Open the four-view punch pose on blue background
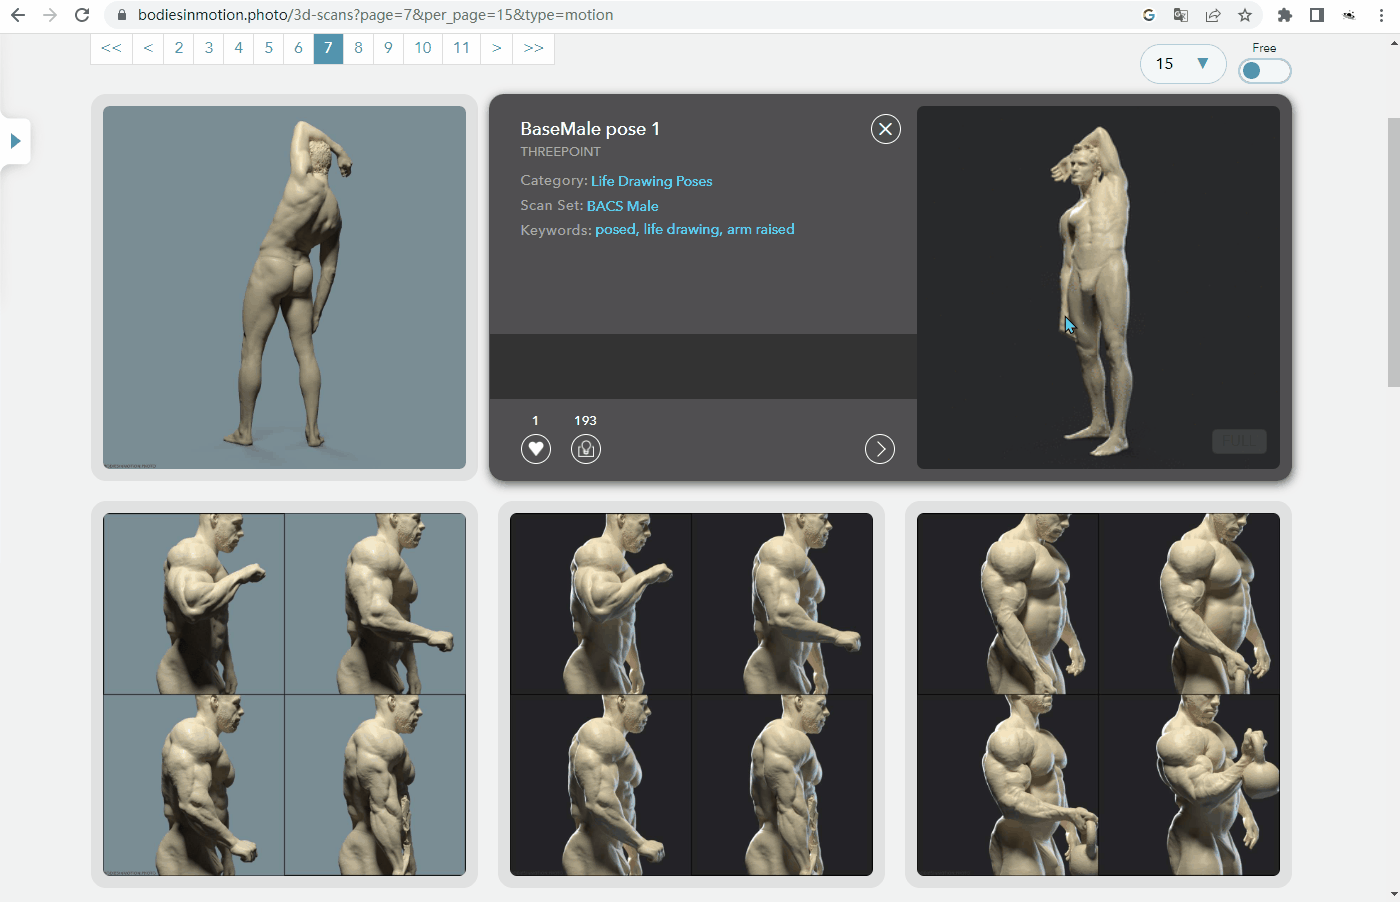Image resolution: width=1400 pixels, height=902 pixels. click(285, 695)
